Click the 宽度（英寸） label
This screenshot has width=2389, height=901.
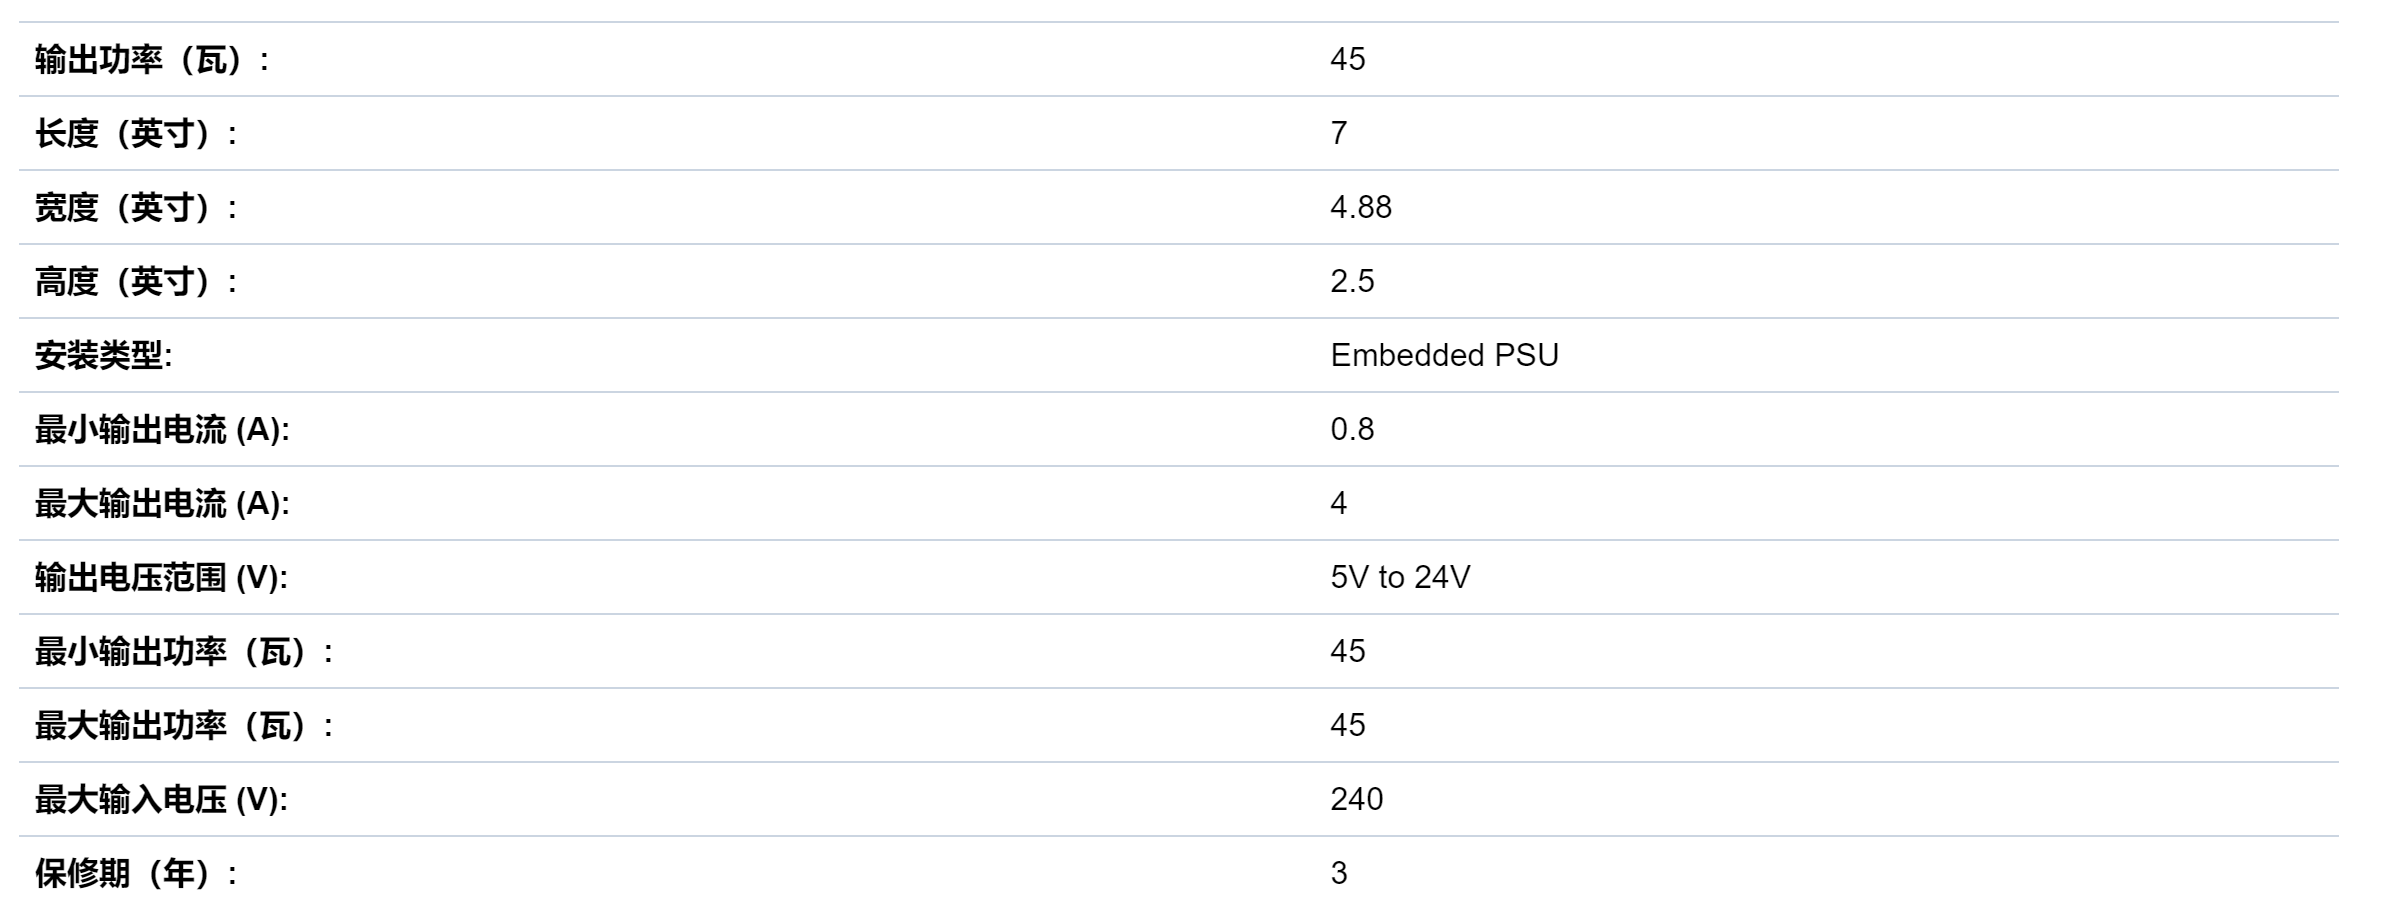coord(137,208)
